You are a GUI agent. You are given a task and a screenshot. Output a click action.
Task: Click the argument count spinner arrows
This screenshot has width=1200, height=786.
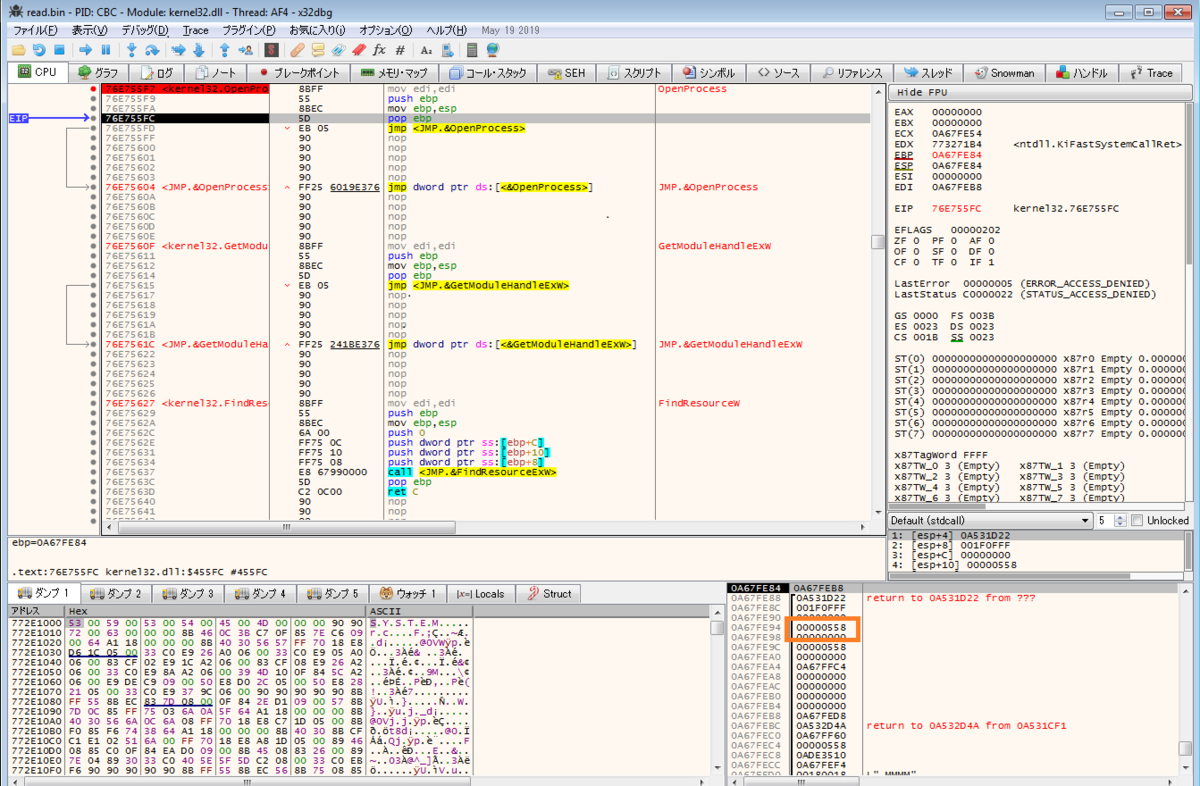point(1120,521)
